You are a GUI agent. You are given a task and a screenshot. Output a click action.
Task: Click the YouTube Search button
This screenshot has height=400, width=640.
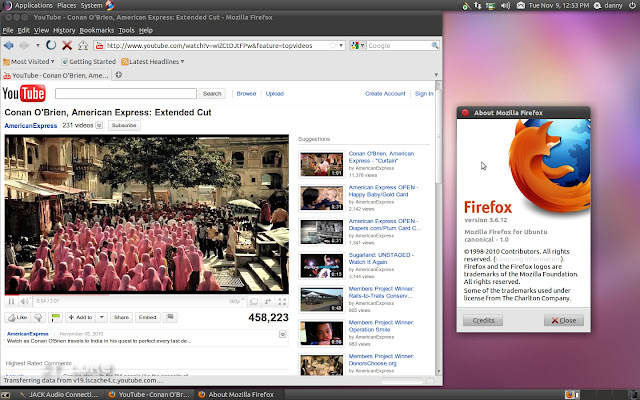click(x=212, y=93)
